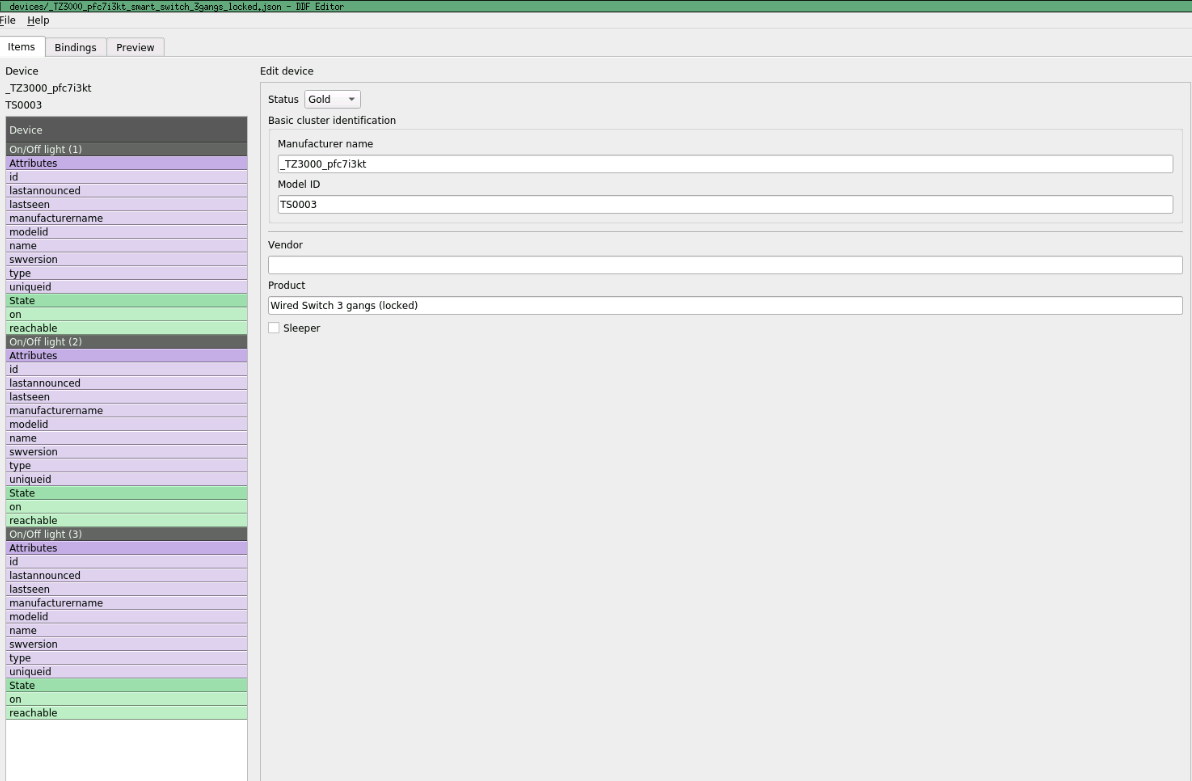Select 'swversion' under On/Off light (3)
1192x781 pixels.
point(126,644)
